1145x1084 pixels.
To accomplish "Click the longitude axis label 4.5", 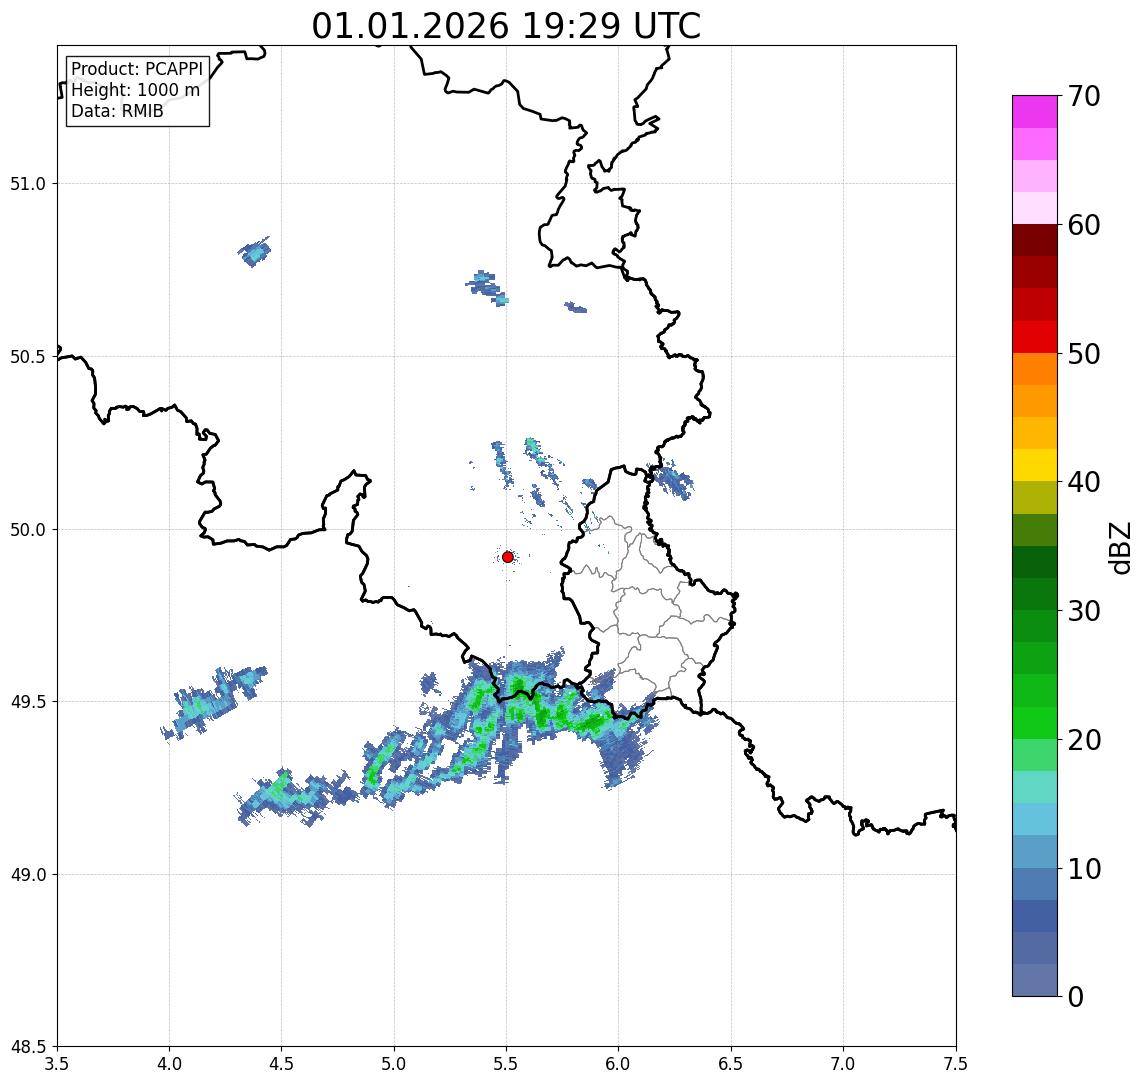I will pos(282,1064).
